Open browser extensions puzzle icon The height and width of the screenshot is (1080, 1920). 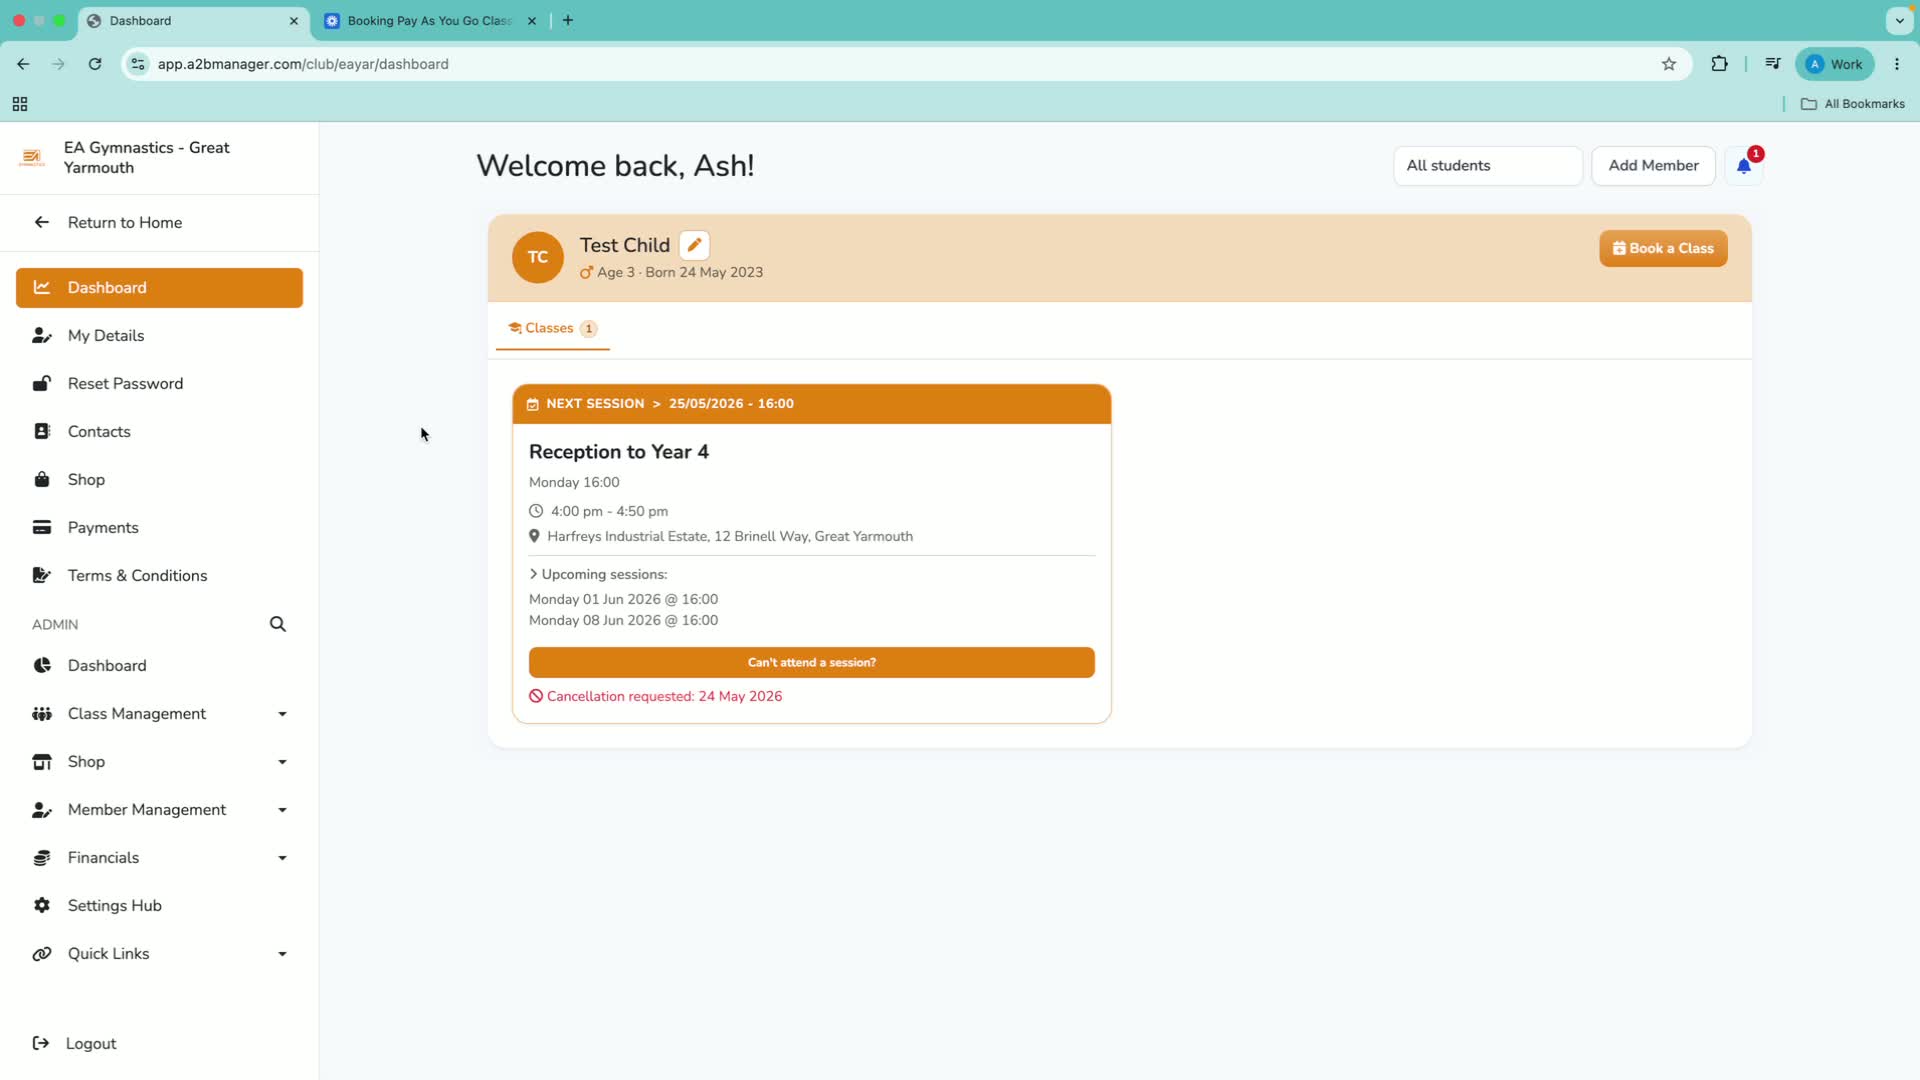click(1719, 64)
